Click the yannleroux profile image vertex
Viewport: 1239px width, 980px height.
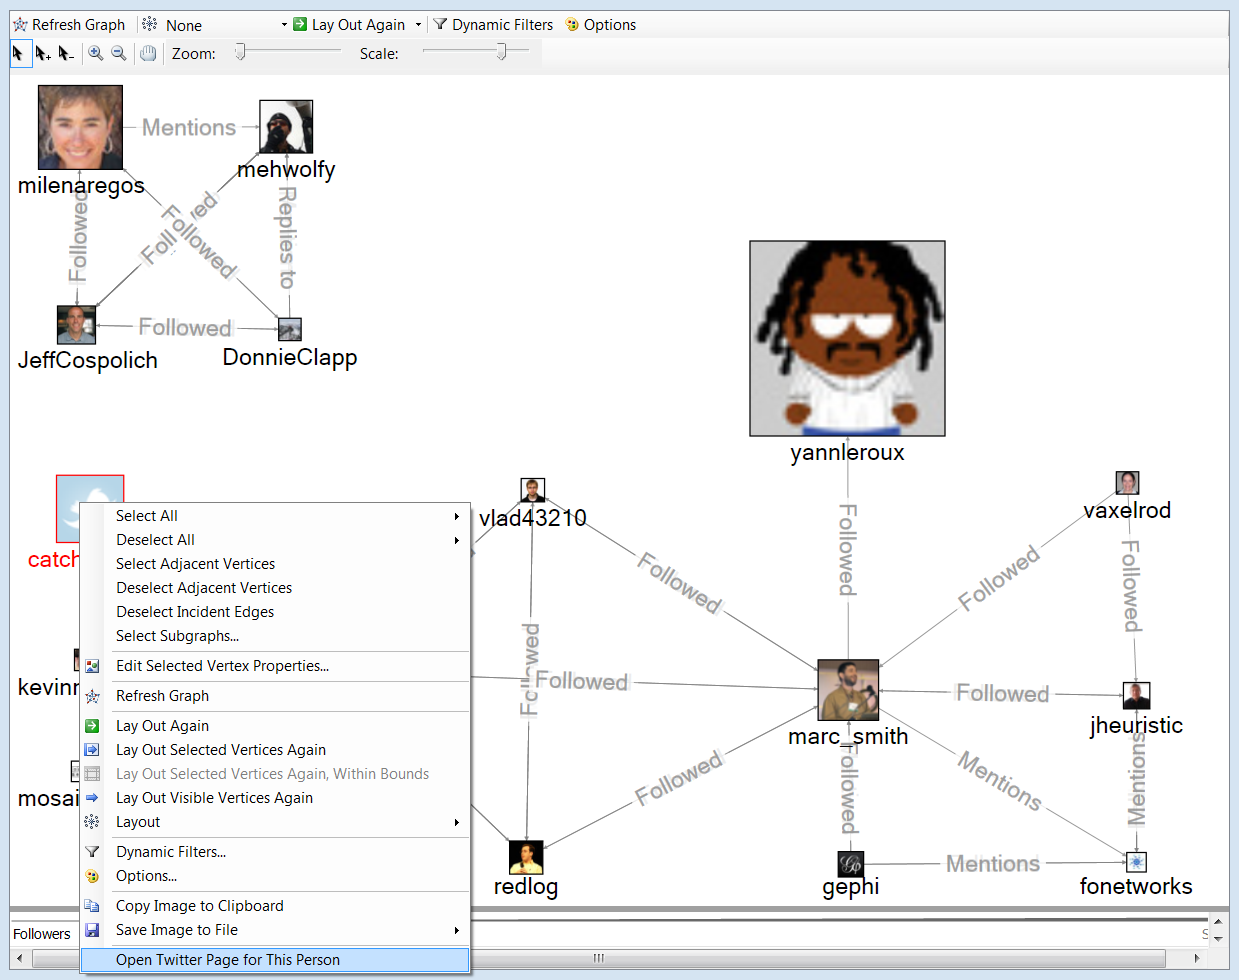coord(847,338)
